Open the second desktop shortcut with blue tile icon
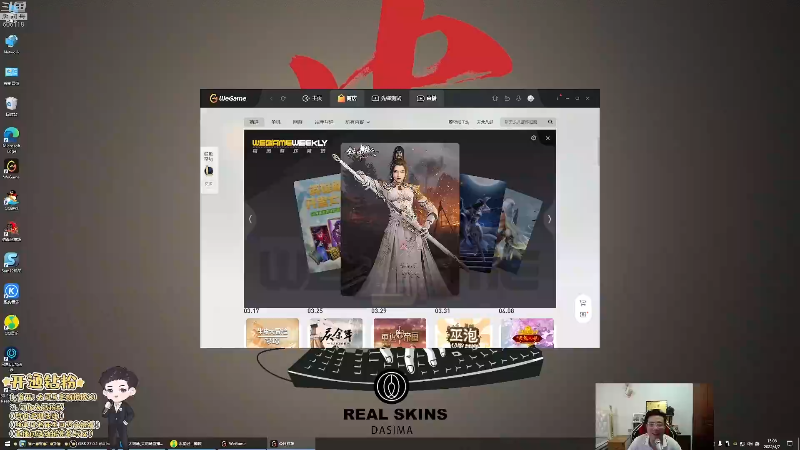This screenshot has width=800, height=450. (11, 75)
